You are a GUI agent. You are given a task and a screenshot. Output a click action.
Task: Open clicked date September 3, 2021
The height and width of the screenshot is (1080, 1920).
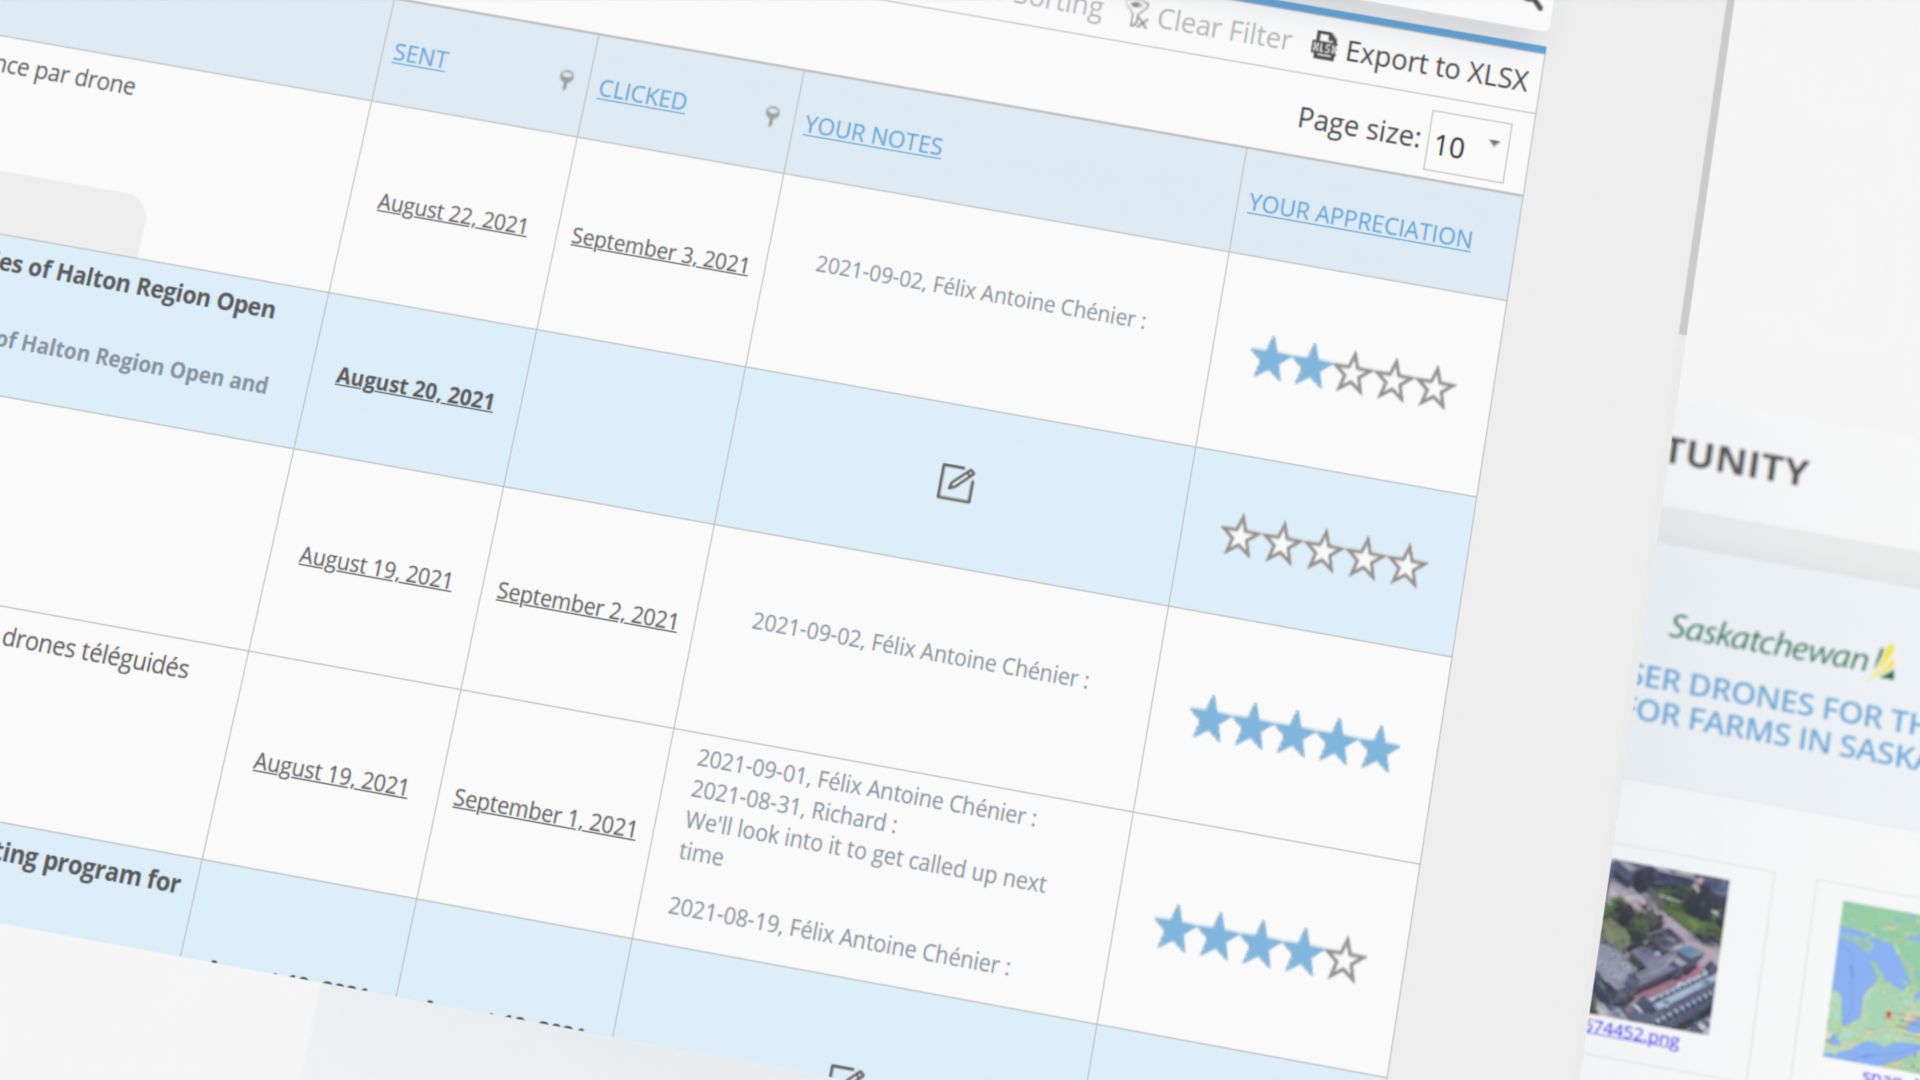pos(660,251)
